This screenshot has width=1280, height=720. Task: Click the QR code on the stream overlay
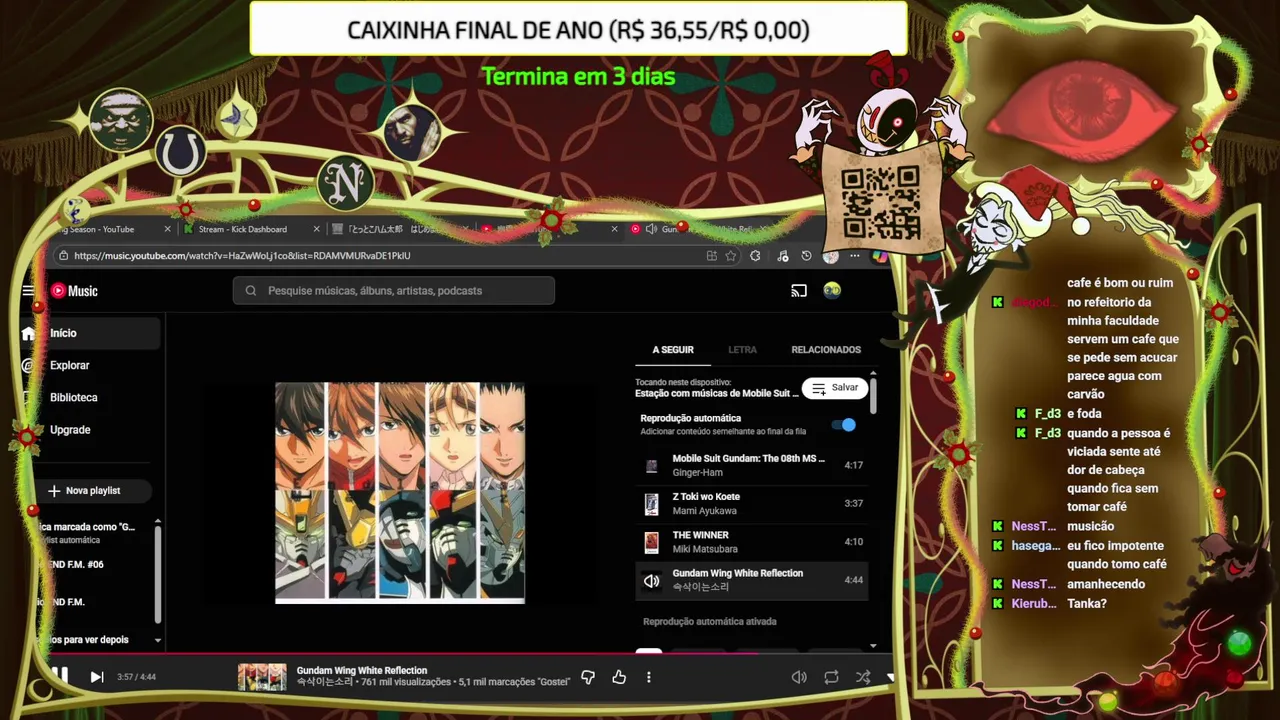click(x=880, y=201)
